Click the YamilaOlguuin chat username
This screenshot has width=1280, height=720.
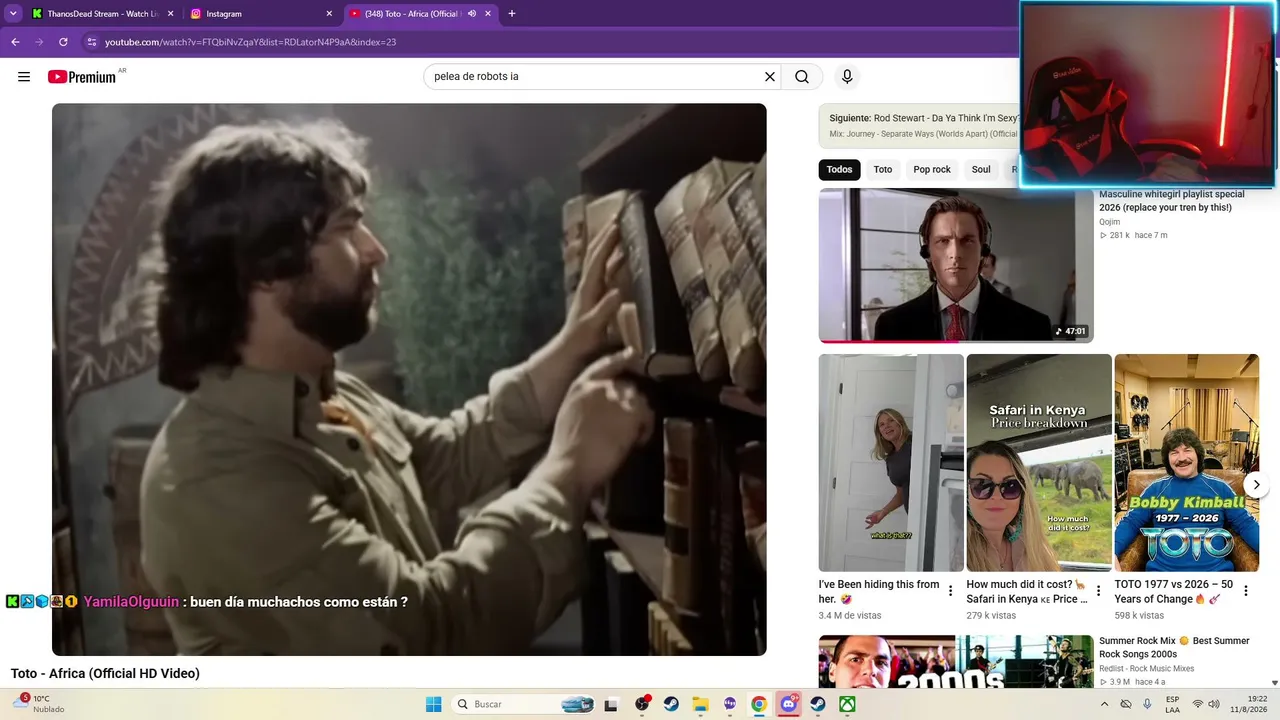[x=131, y=602]
